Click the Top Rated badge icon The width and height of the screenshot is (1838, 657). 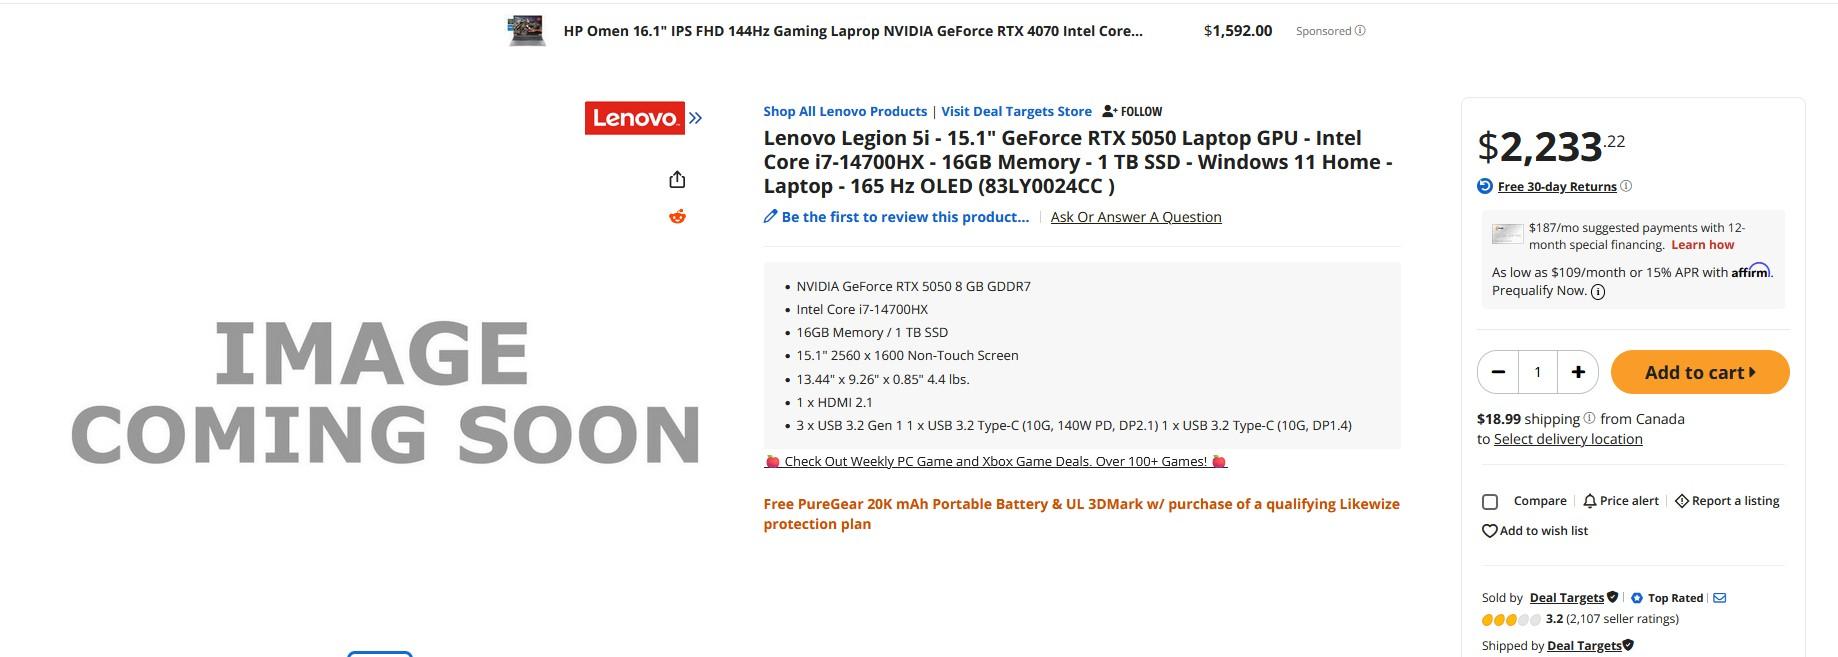coord(1636,597)
